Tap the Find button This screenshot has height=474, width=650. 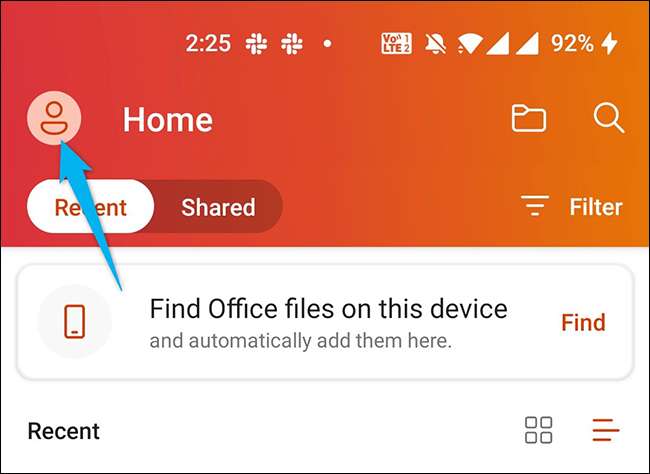pos(583,322)
